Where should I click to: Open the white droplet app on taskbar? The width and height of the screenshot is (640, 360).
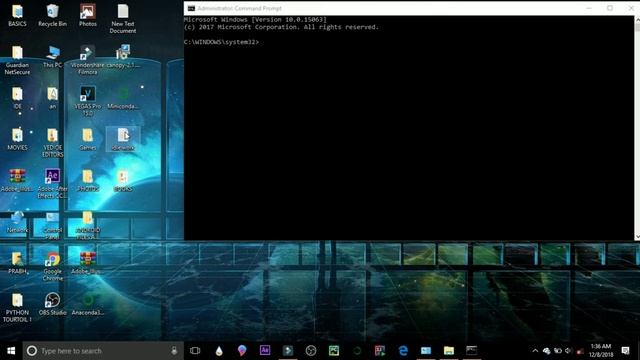[x=219, y=351]
